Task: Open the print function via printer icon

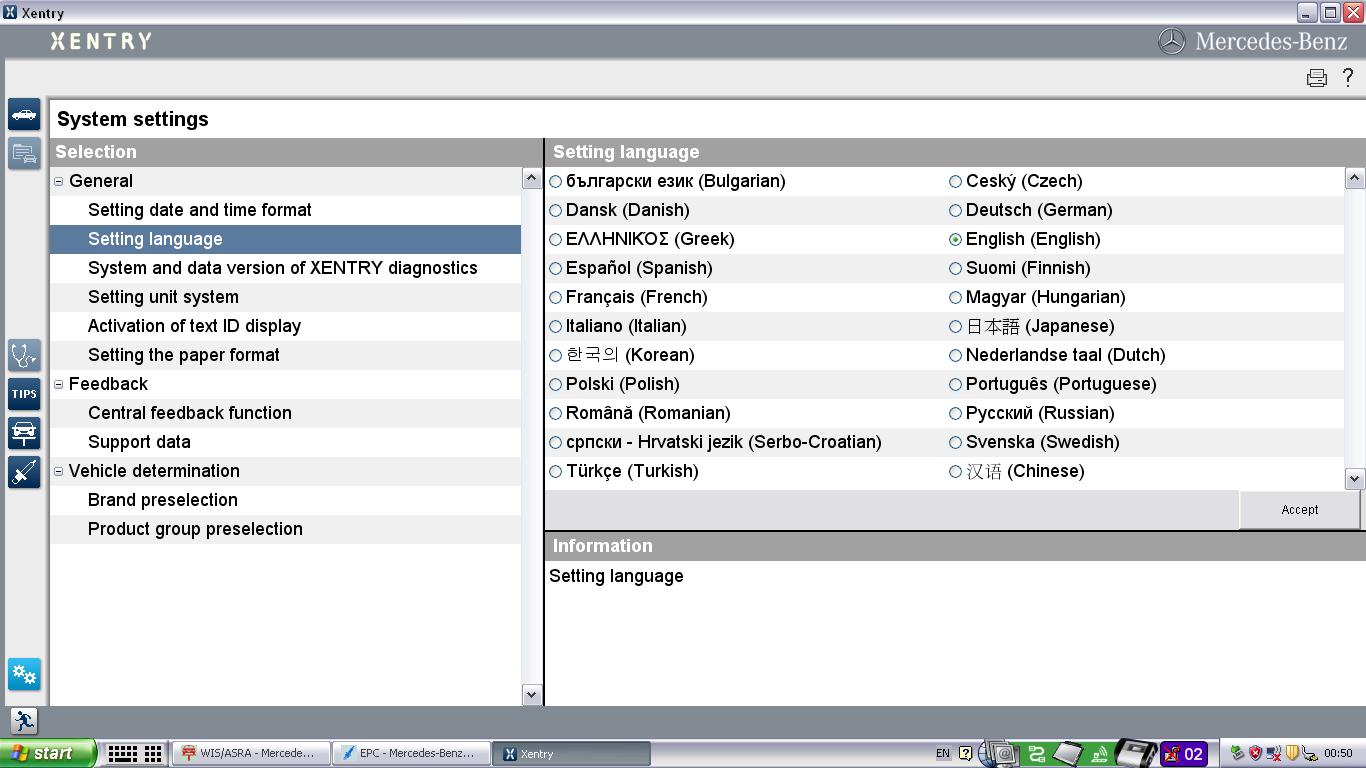Action: tap(1316, 77)
